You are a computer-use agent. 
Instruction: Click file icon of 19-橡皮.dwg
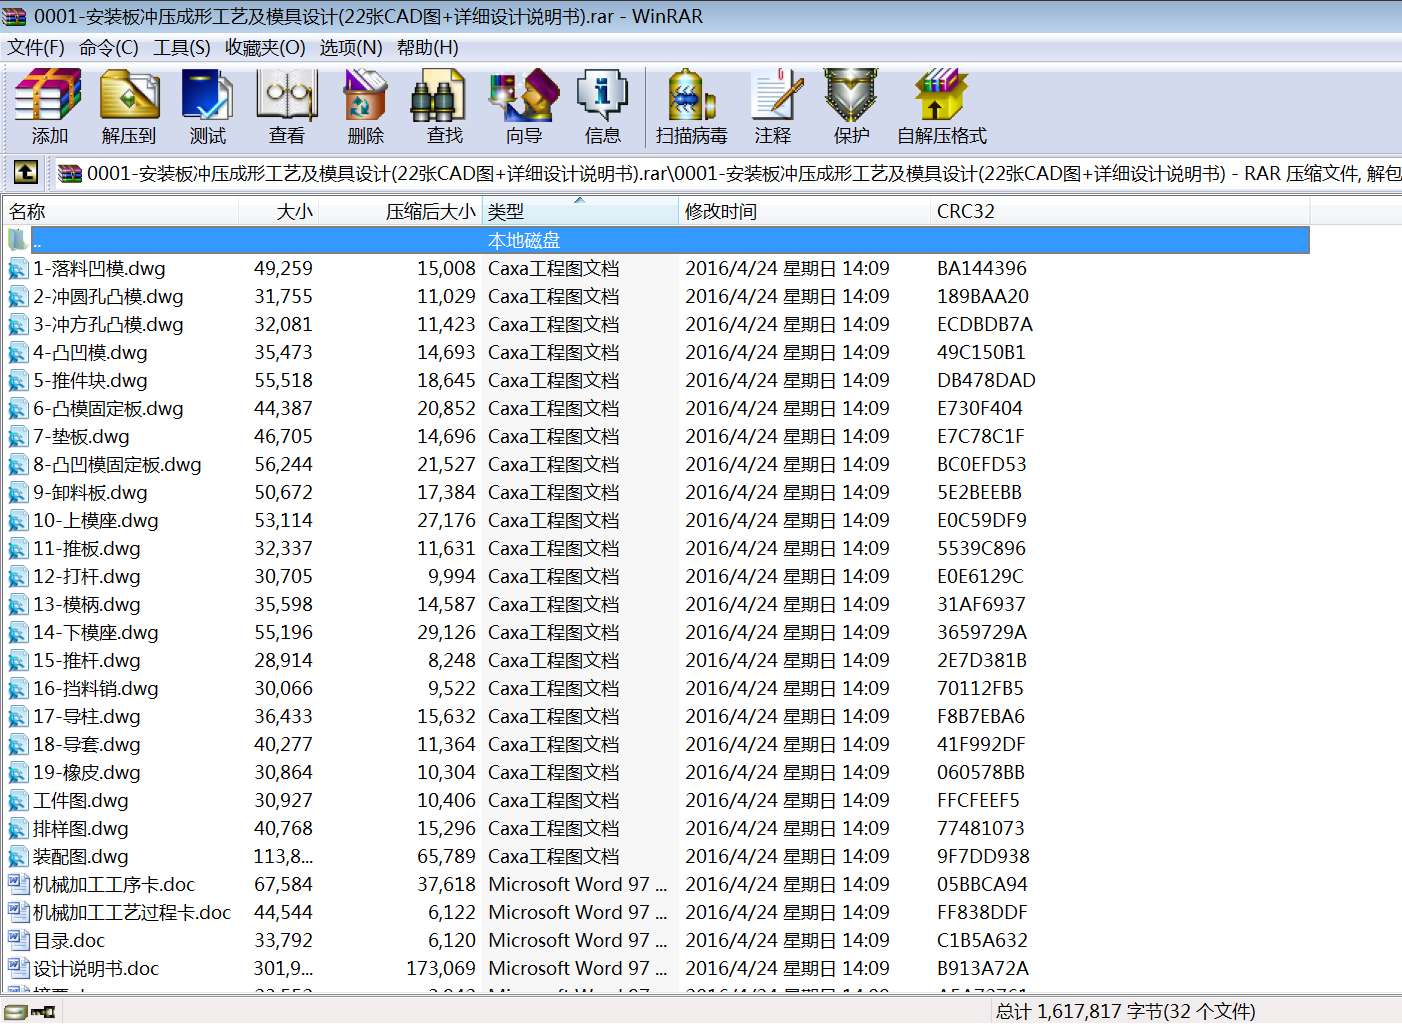[18, 772]
